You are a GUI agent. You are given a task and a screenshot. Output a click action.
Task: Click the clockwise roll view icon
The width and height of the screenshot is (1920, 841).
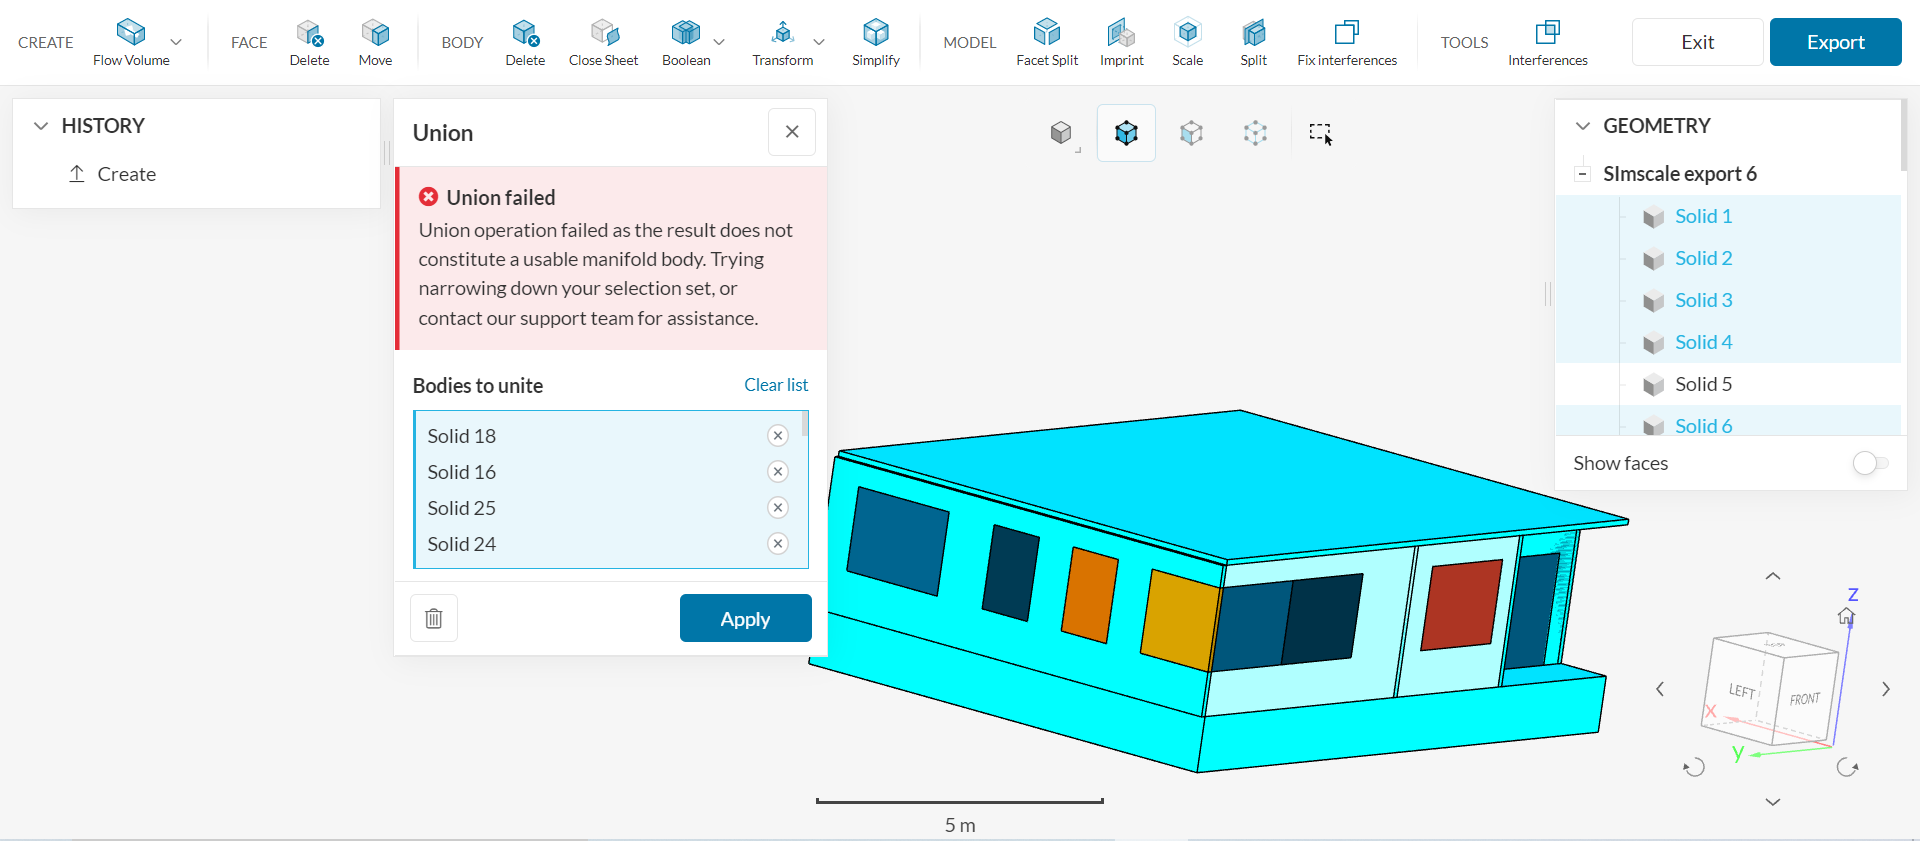point(1847,768)
